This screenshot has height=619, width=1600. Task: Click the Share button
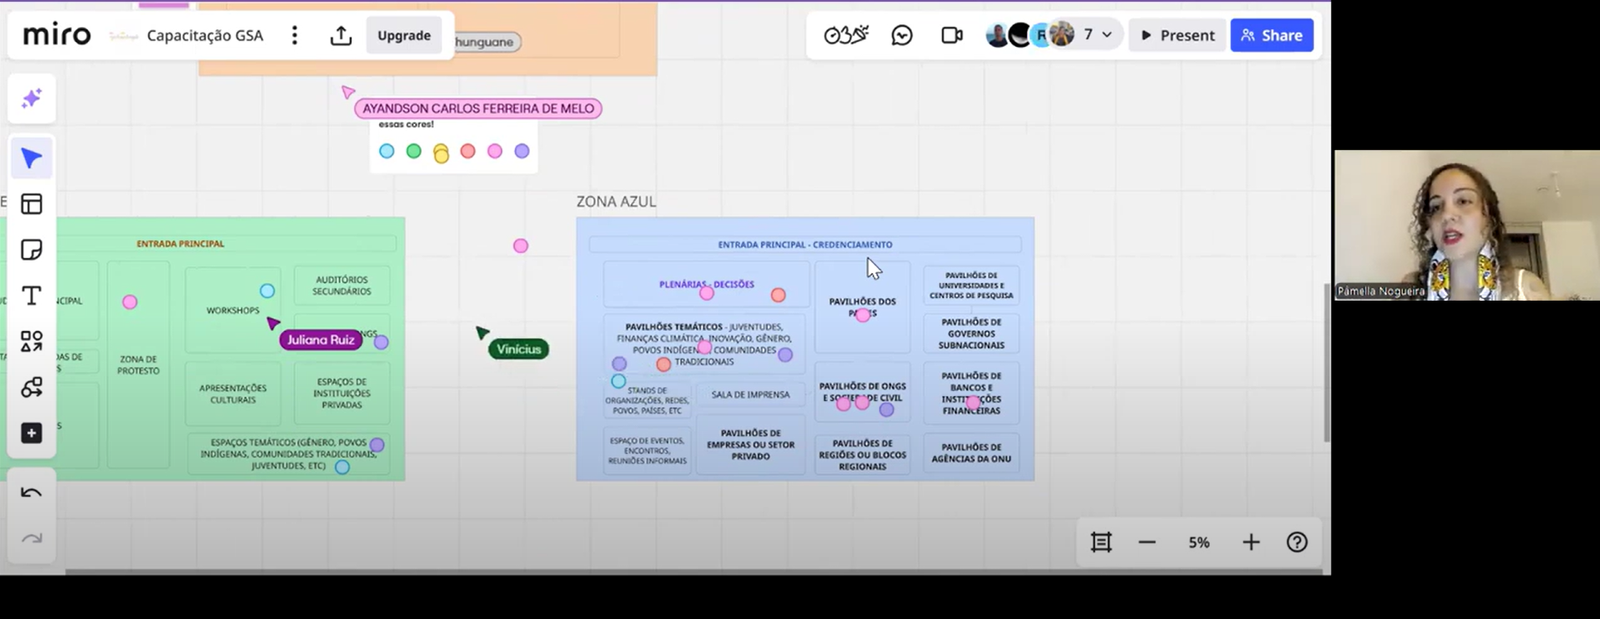pyautogui.click(x=1271, y=35)
